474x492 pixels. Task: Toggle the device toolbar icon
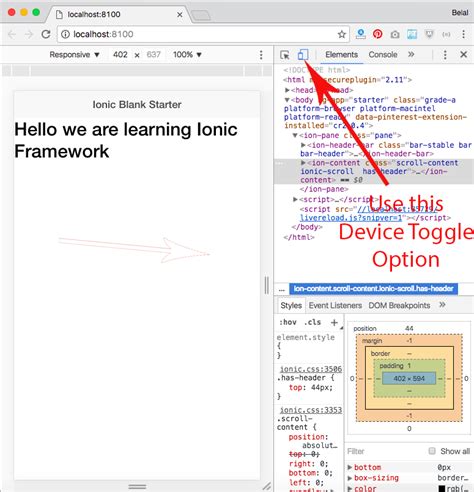pos(303,54)
